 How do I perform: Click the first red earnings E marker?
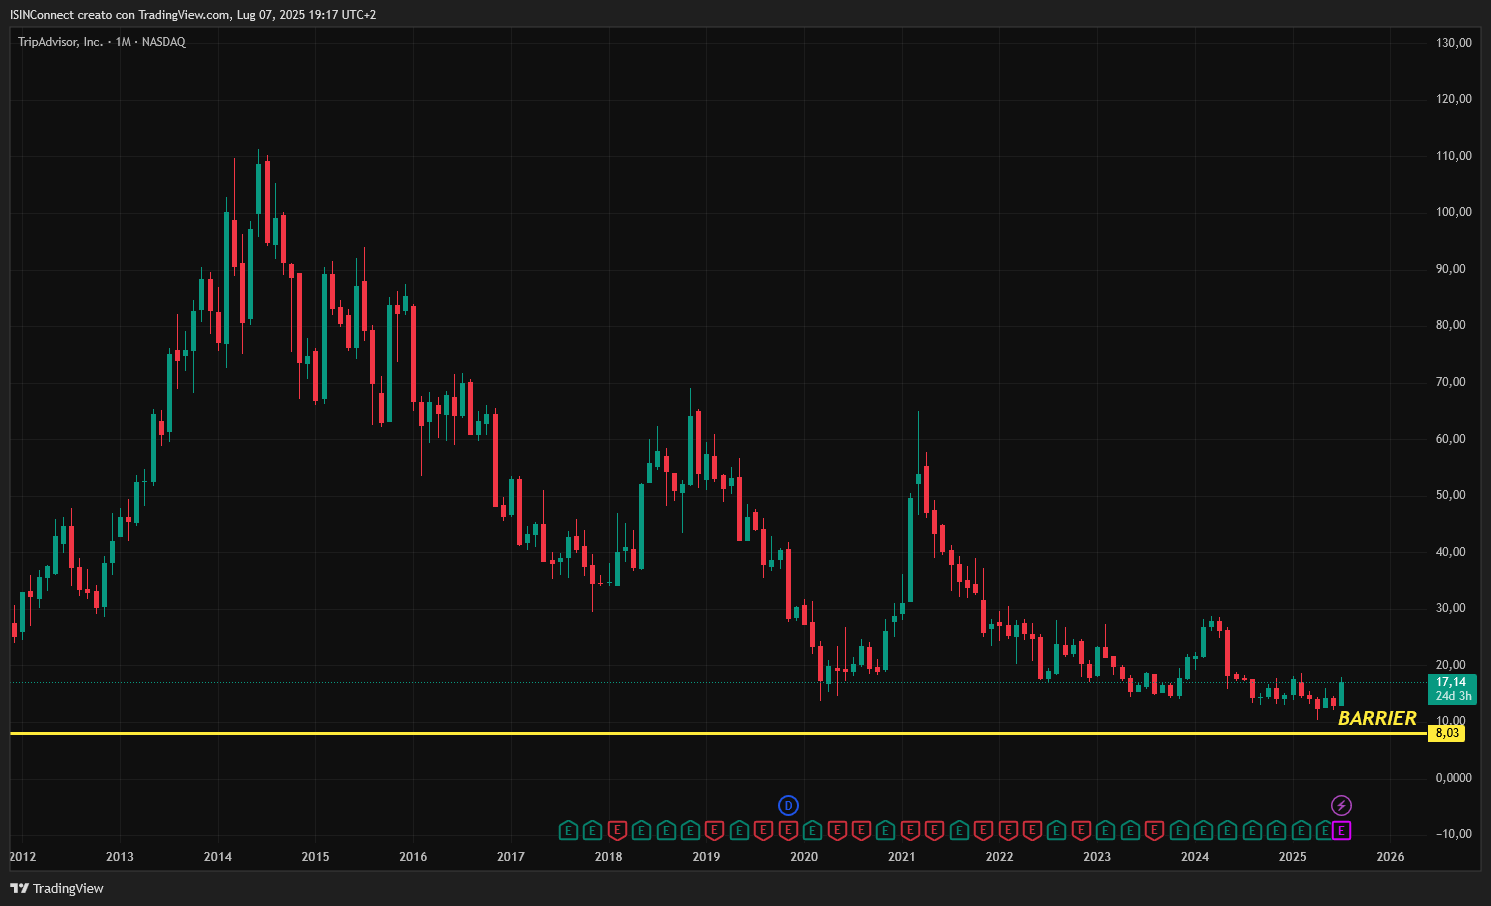[617, 830]
